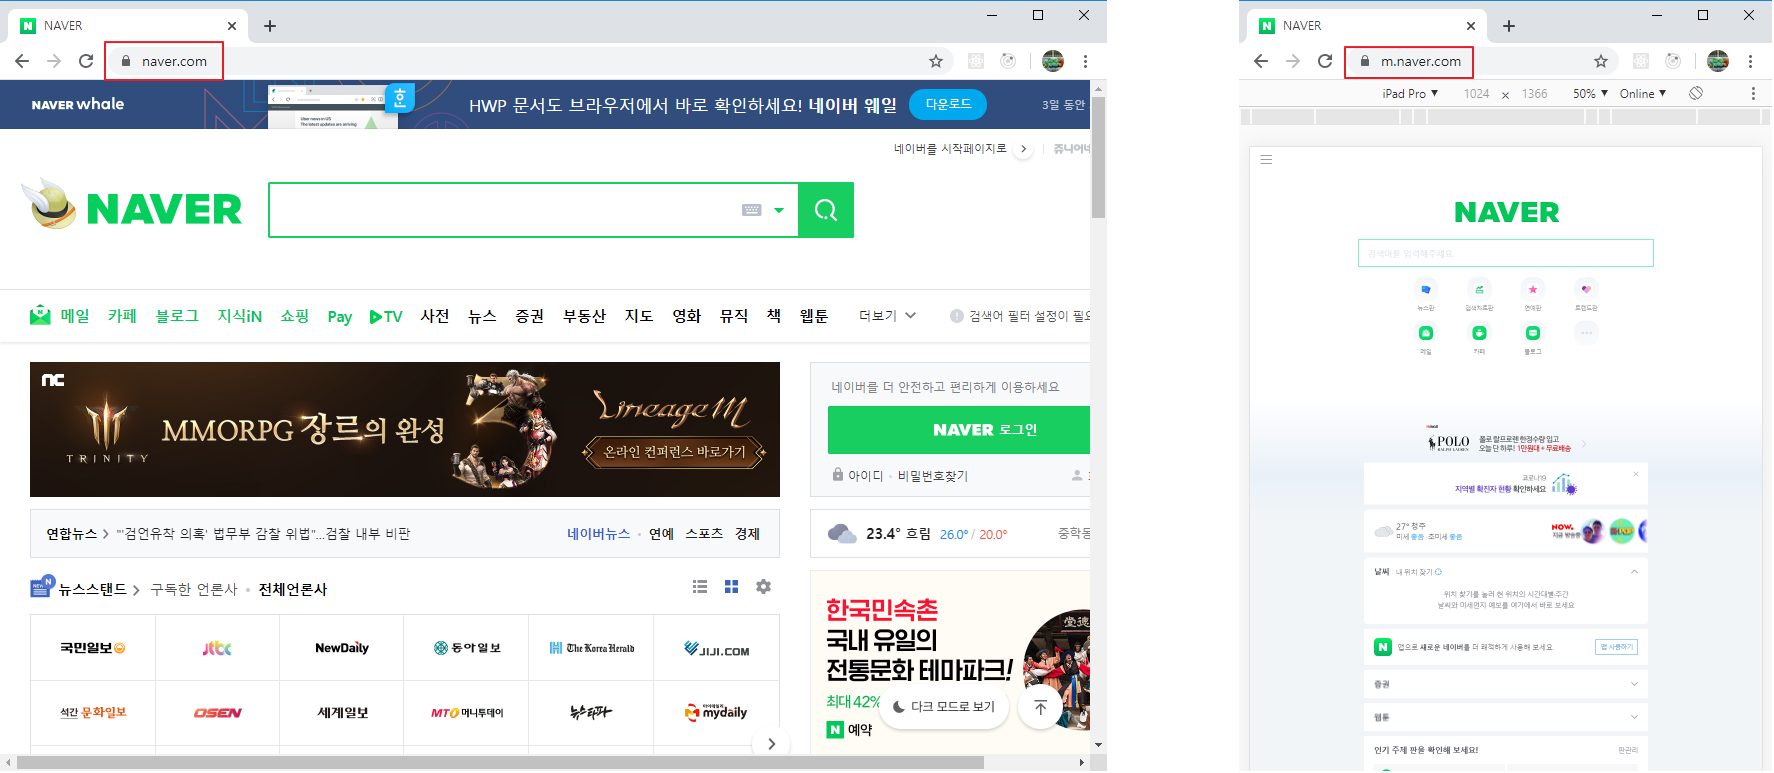Viewport: 1774px width, 773px height.
Task: Reload the page in the left browser window
Action: 86,61
